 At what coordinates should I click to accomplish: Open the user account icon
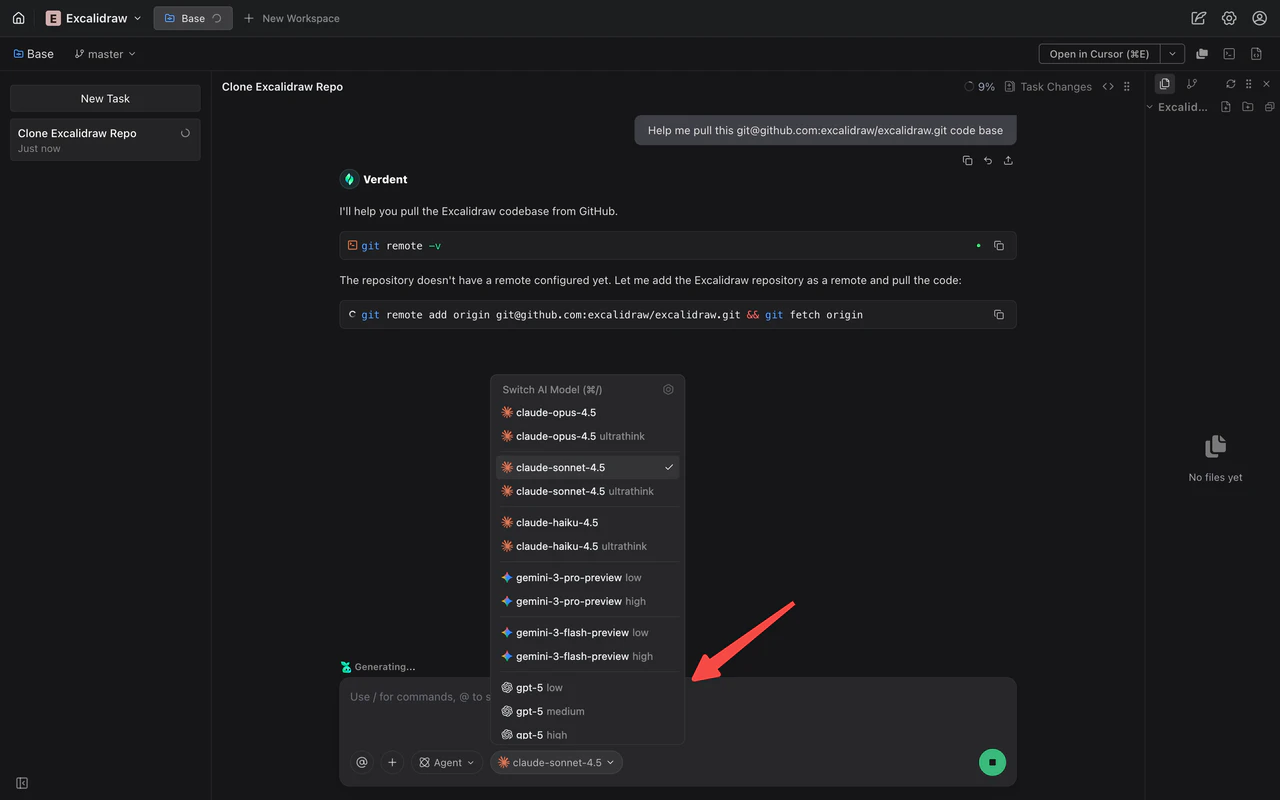[1259, 18]
